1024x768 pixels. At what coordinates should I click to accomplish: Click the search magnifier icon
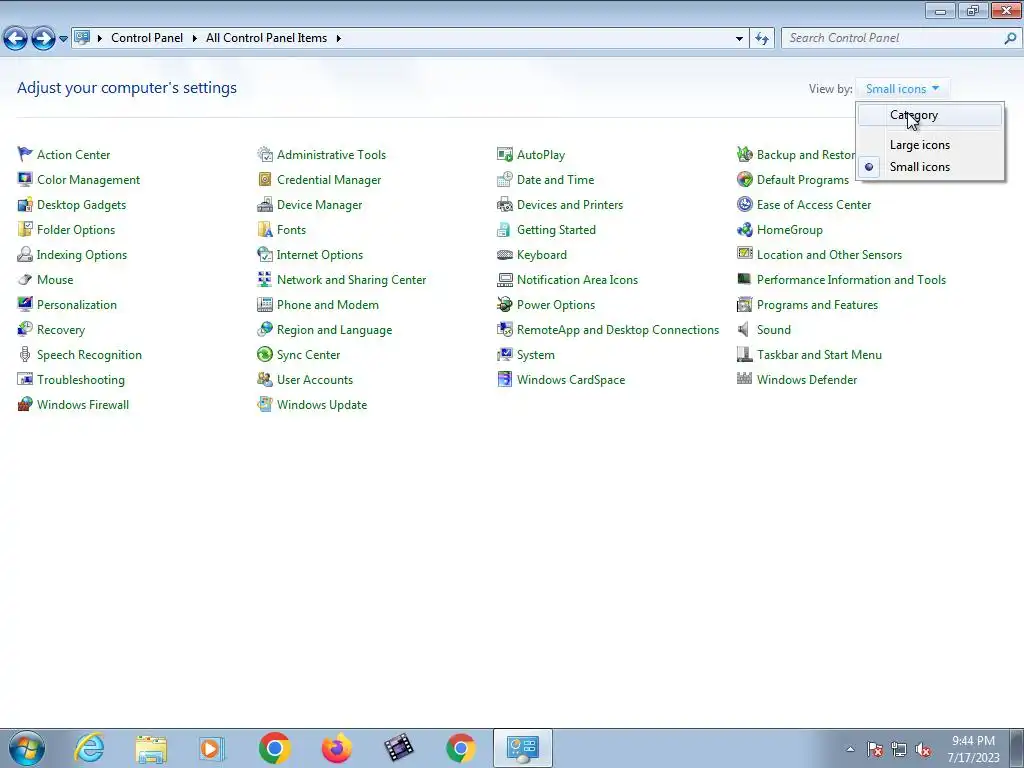coord(1010,39)
